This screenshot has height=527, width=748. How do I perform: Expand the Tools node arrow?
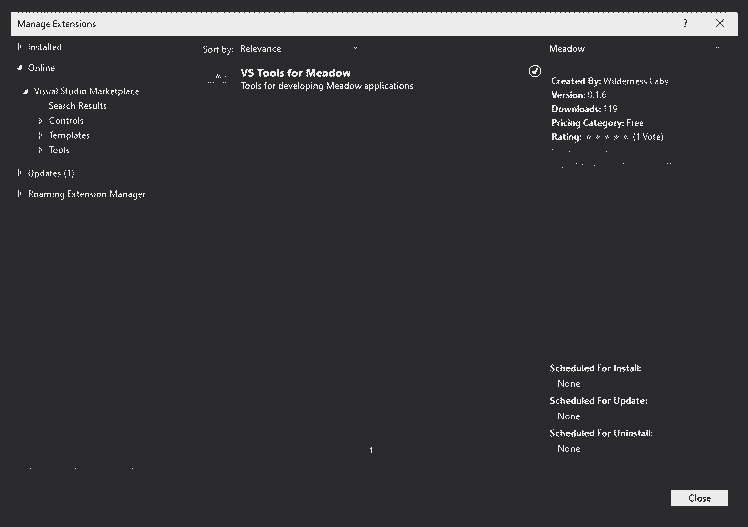(41, 150)
